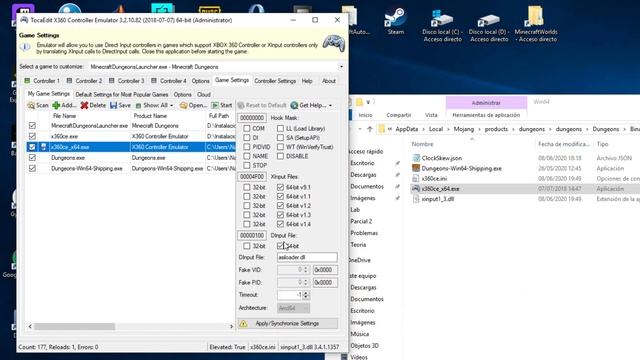Click the Mojang breadcrumb in Explorer path
Image resolution: width=640 pixels, height=360 pixels.
click(464, 129)
